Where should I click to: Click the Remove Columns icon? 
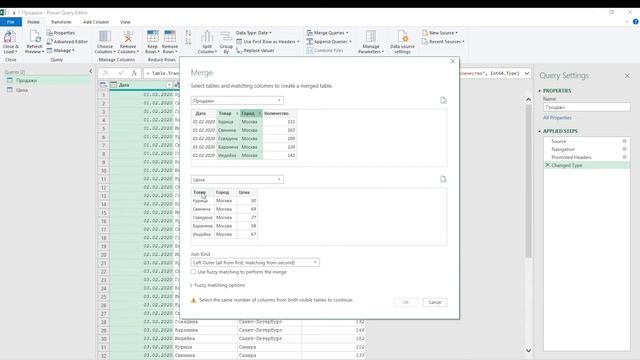click(128, 37)
